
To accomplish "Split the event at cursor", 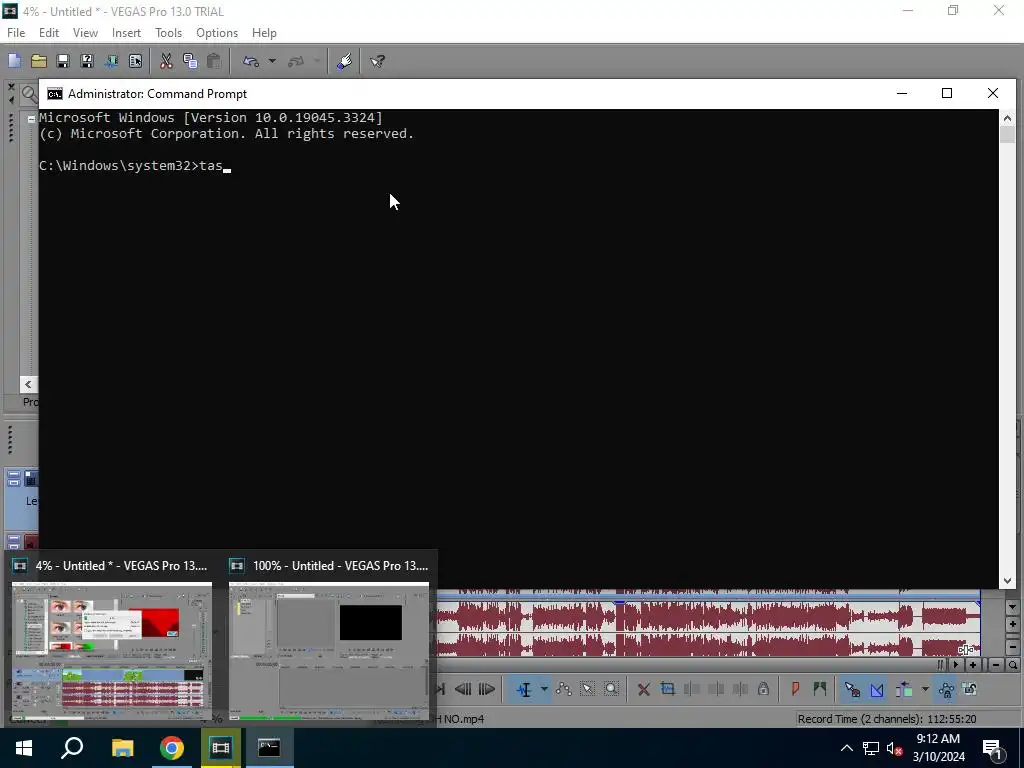I will click(740, 689).
